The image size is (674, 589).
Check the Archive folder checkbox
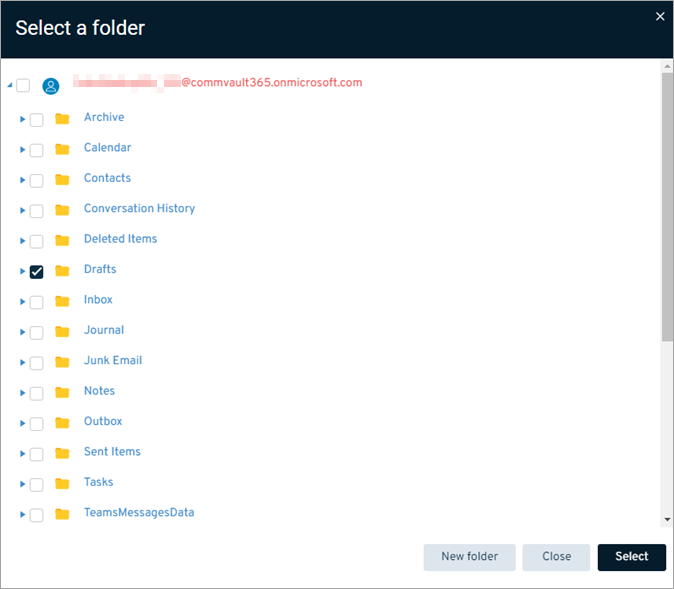tap(37, 120)
